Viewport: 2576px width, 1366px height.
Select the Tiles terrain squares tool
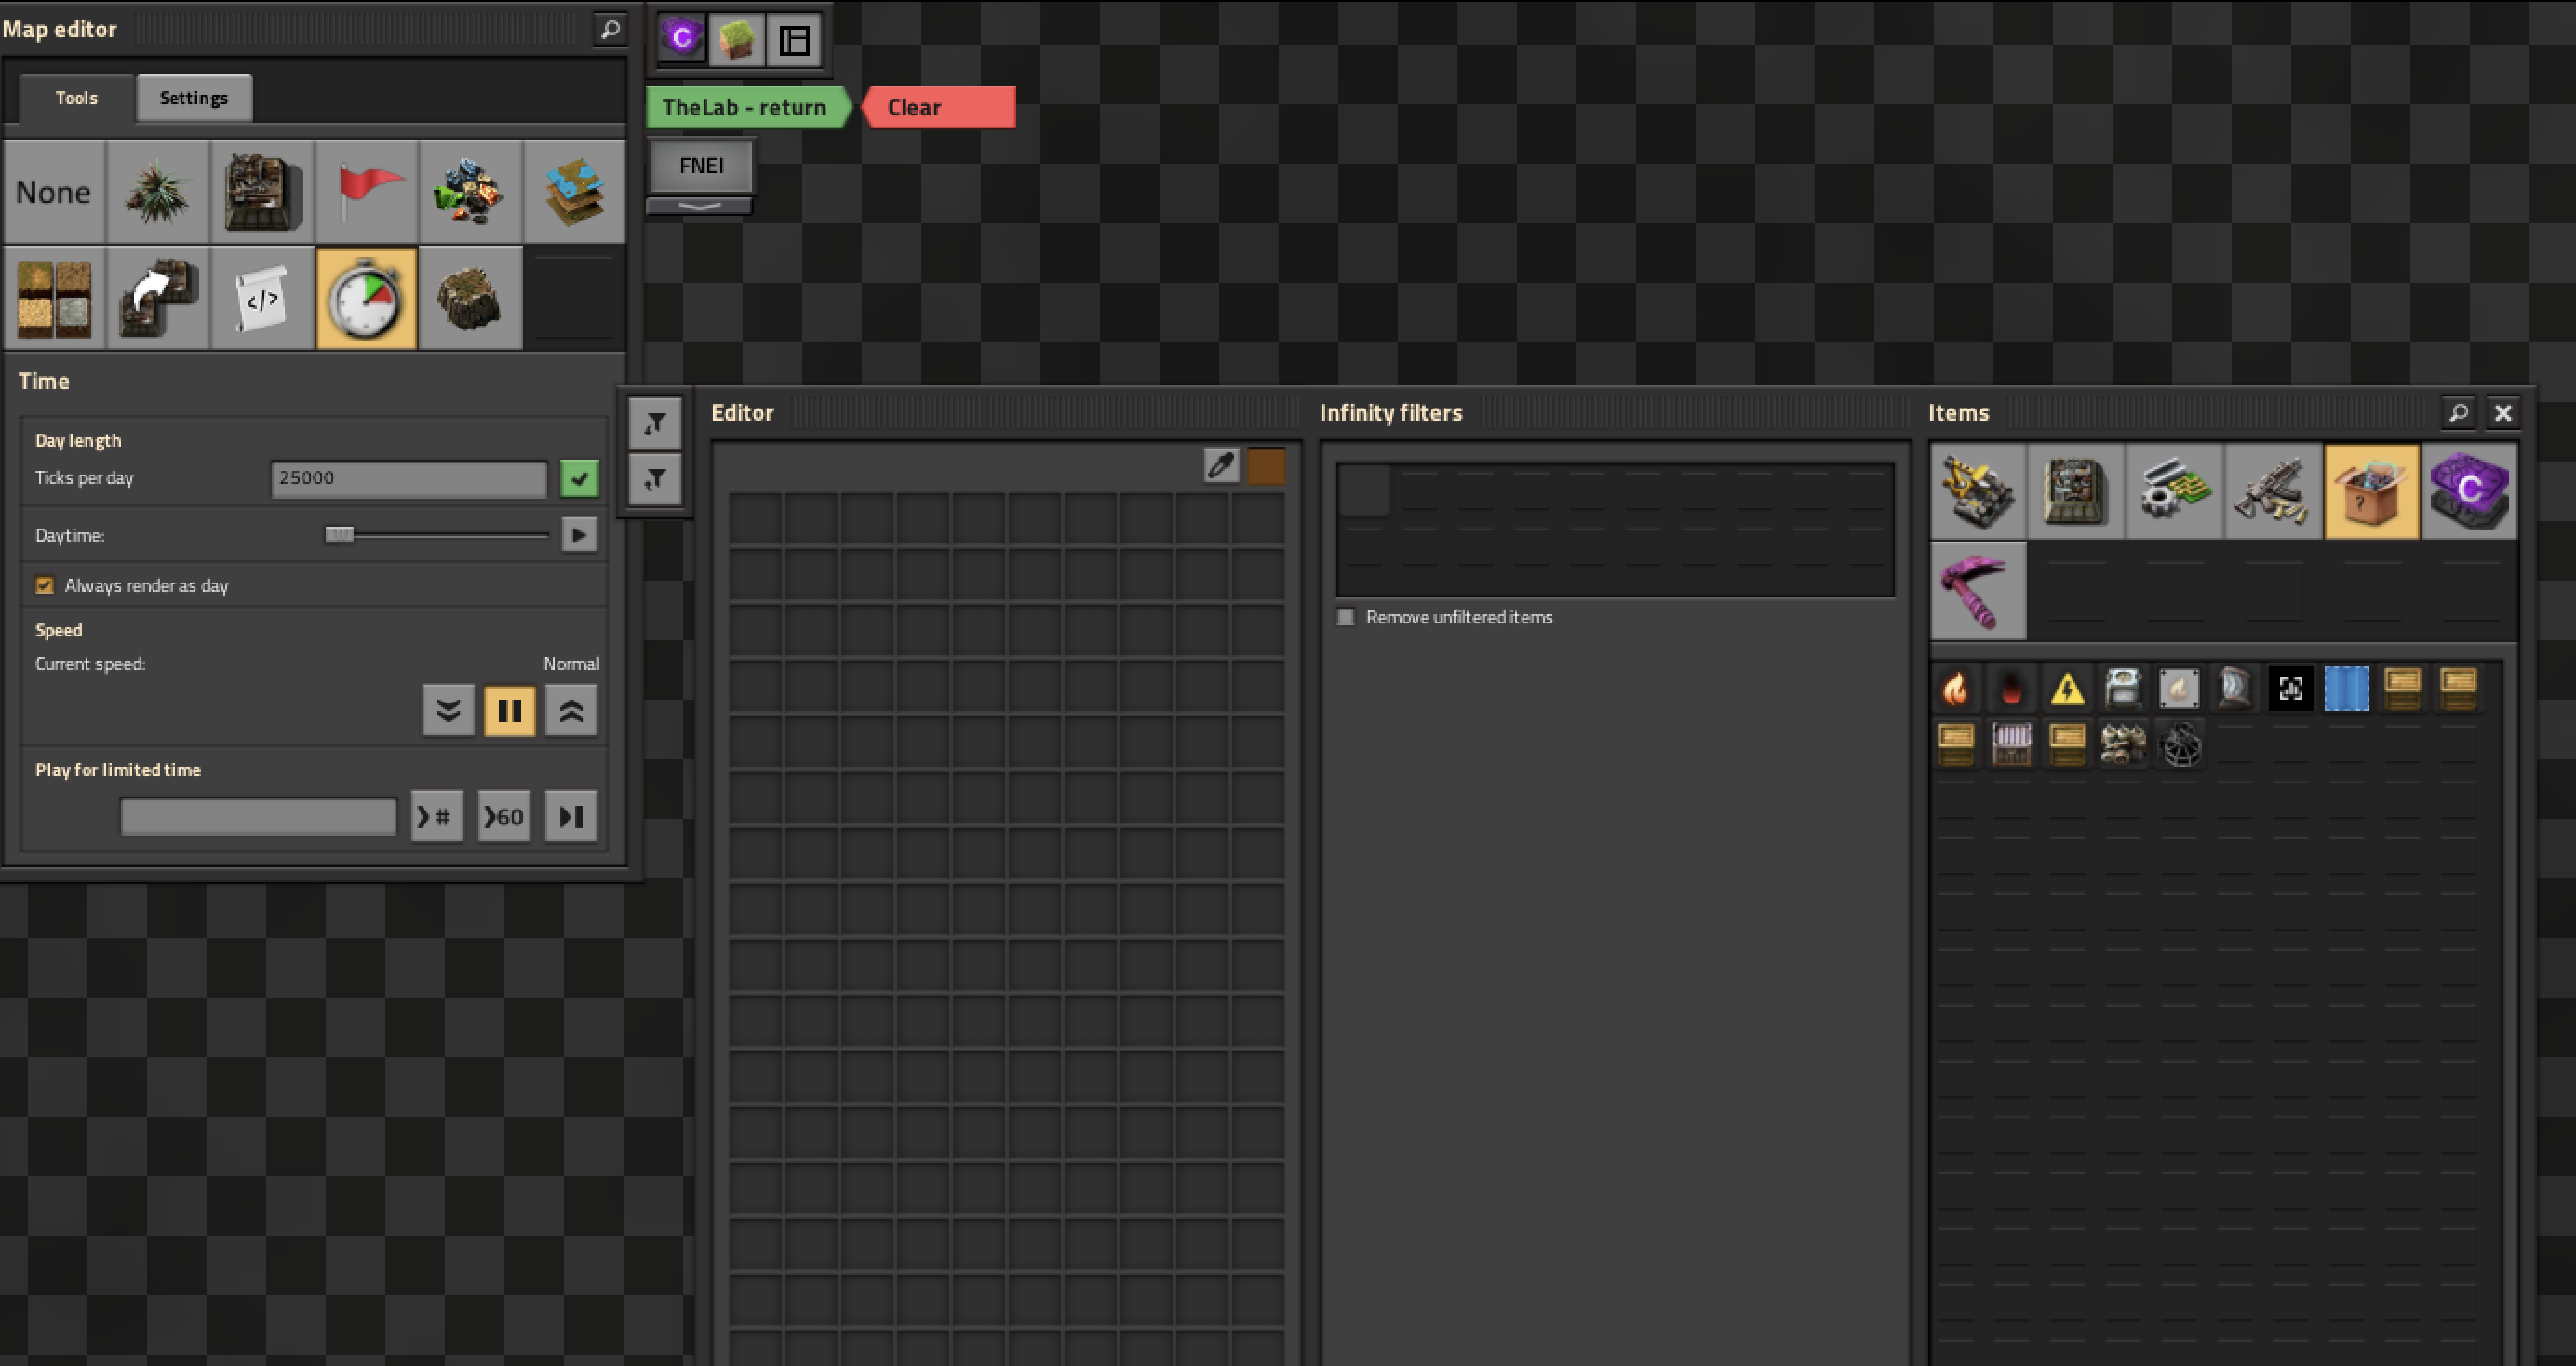54,298
